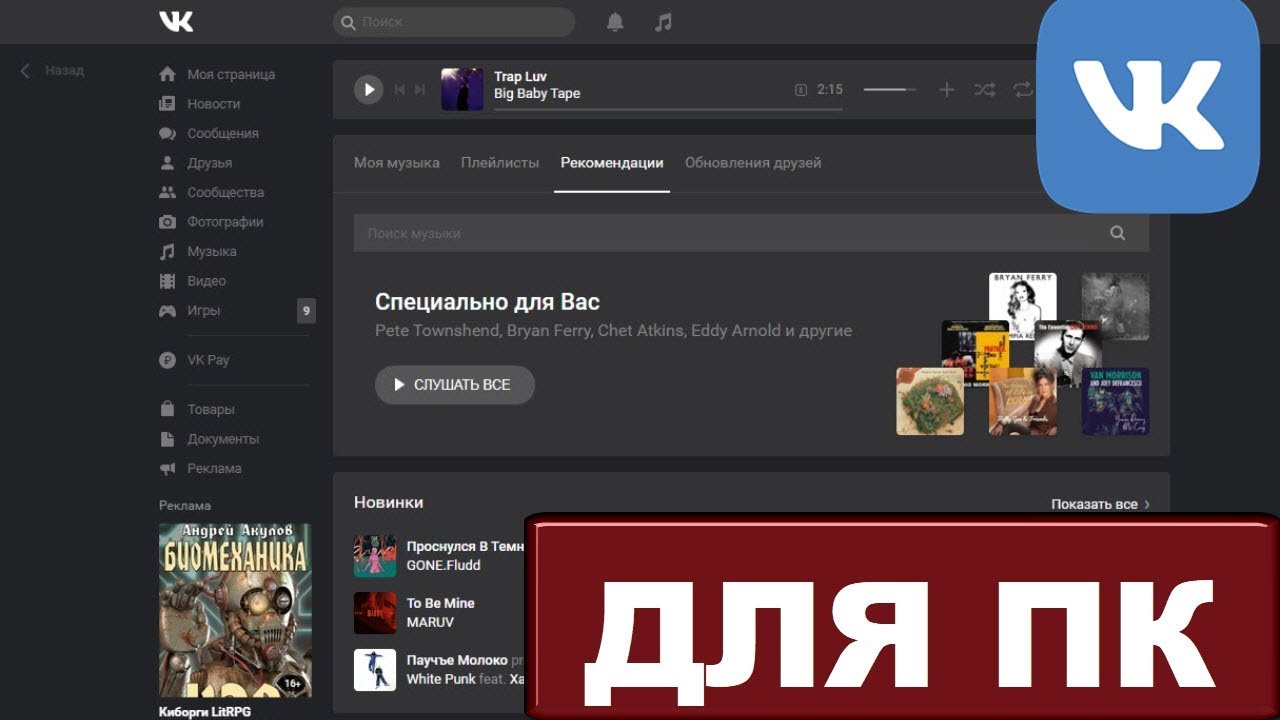Open 'Фотографии' in sidebar

coord(225,222)
